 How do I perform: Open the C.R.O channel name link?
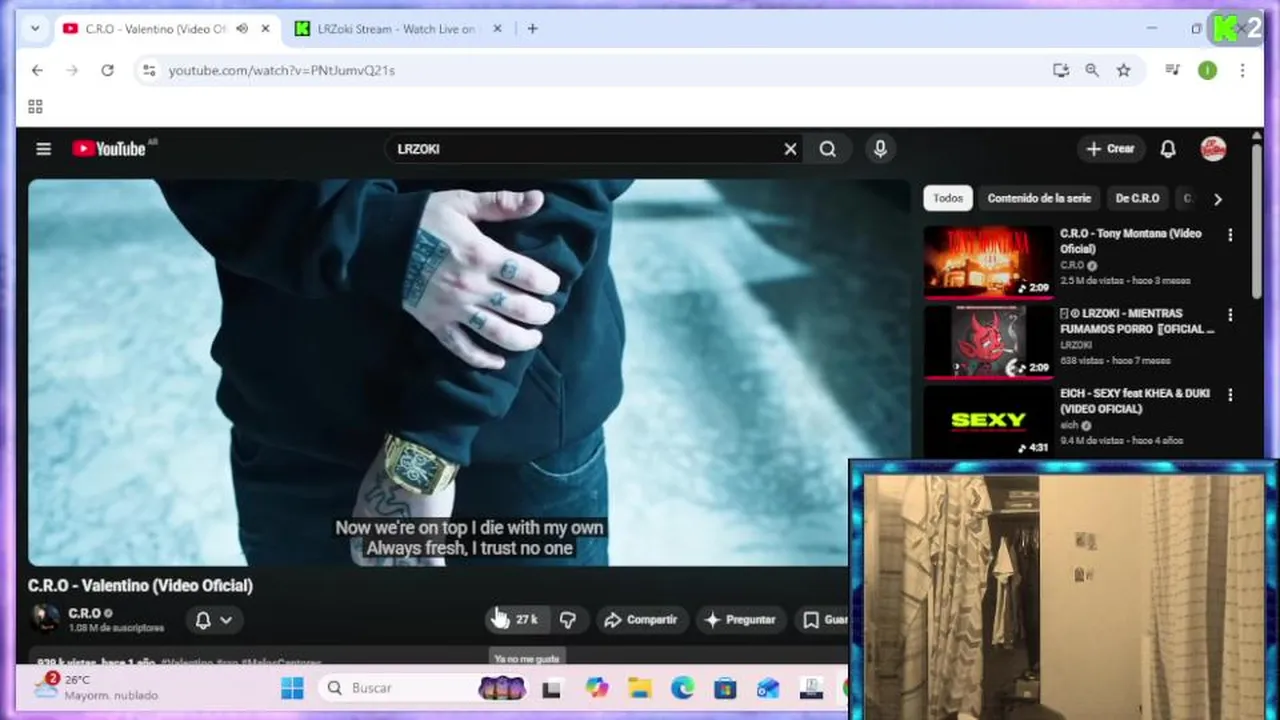pyautogui.click(x=84, y=613)
